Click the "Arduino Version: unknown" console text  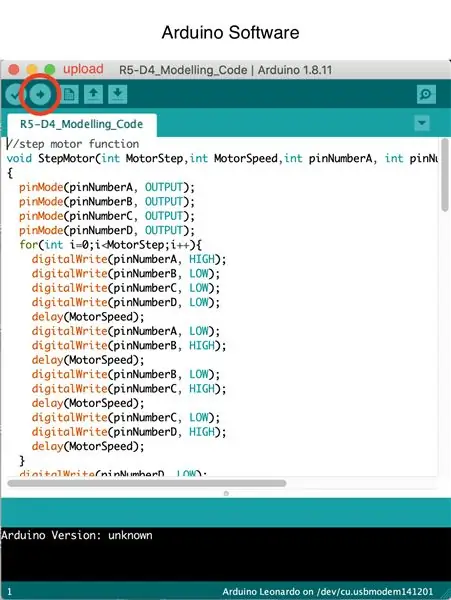coord(77,535)
